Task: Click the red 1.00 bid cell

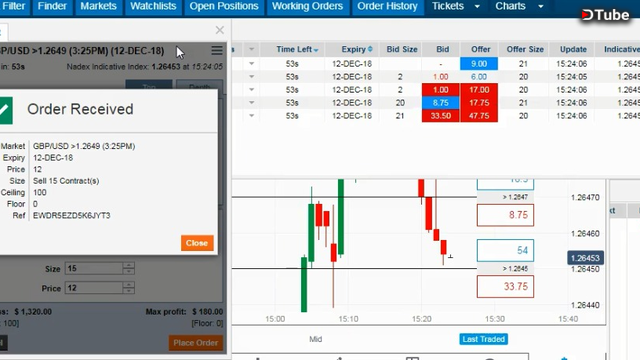Action: [x=440, y=90]
